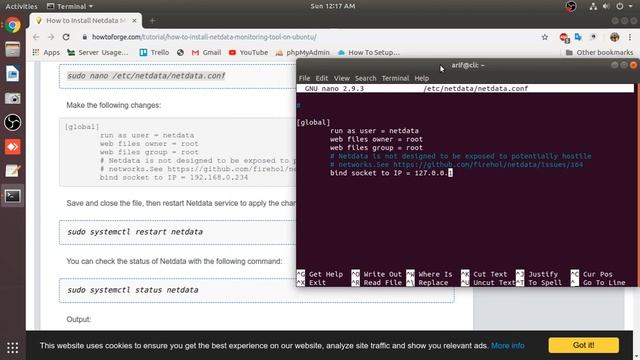Open the orange Git app dock icon
Viewport: 640px width, 360px height.
13,147
